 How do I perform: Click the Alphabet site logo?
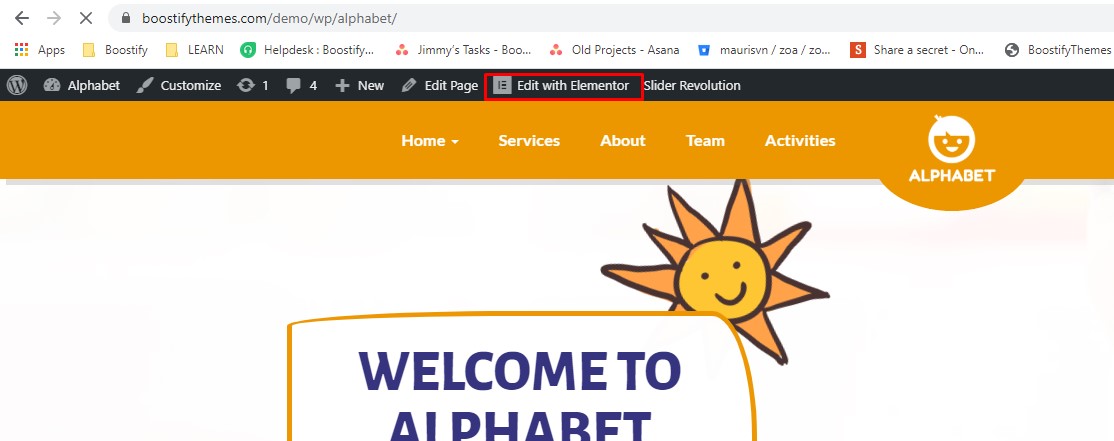click(x=952, y=149)
